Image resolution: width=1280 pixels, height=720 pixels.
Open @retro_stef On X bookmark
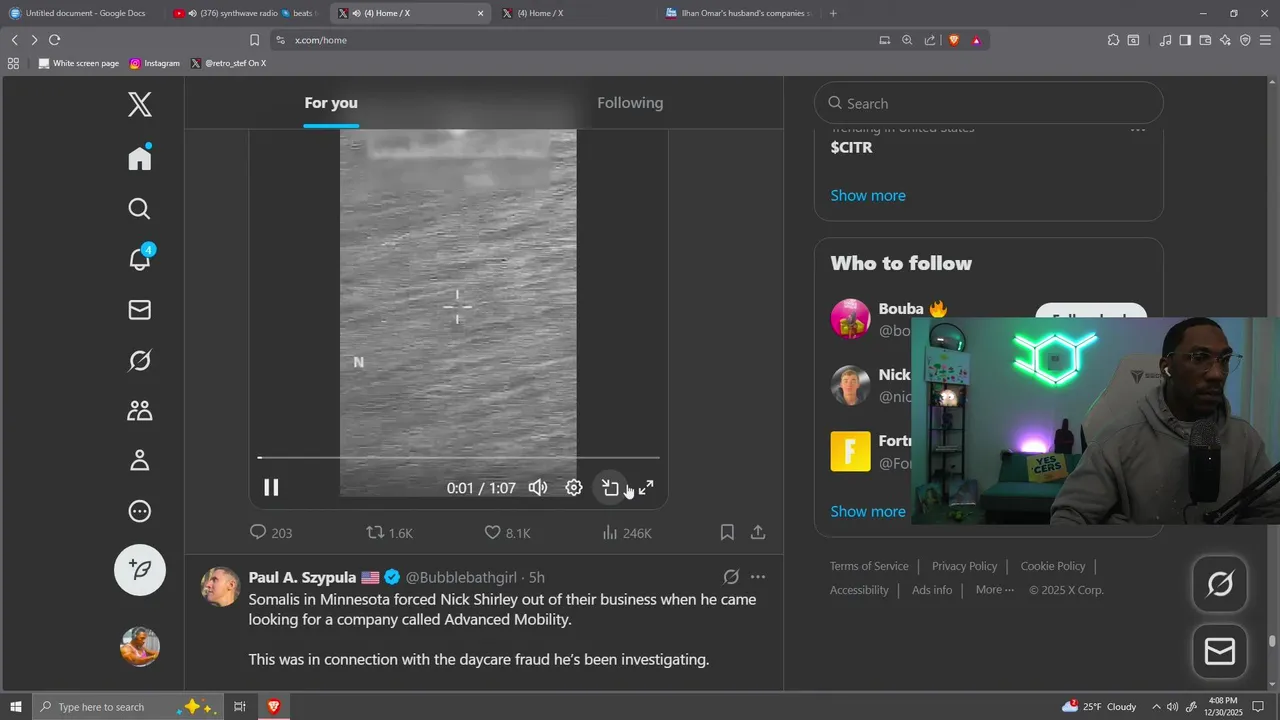[x=228, y=63]
